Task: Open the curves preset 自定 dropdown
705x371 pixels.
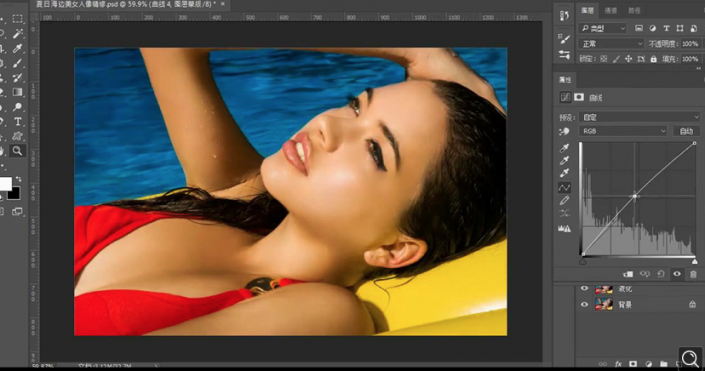Action: tap(640, 117)
